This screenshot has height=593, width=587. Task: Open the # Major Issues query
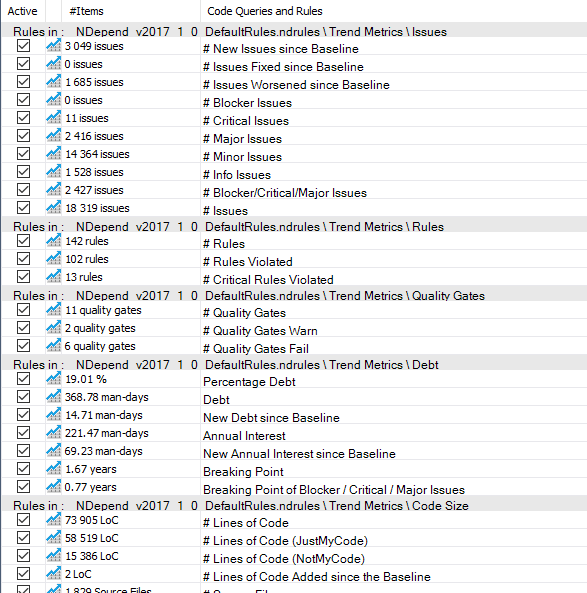pyautogui.click(x=242, y=139)
